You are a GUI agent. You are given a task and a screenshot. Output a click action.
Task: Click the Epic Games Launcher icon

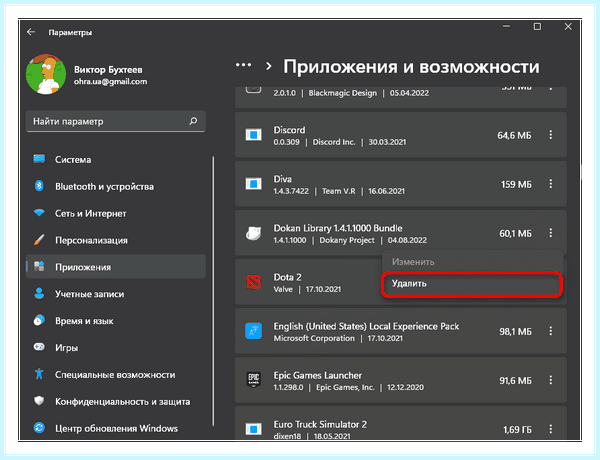click(x=253, y=380)
